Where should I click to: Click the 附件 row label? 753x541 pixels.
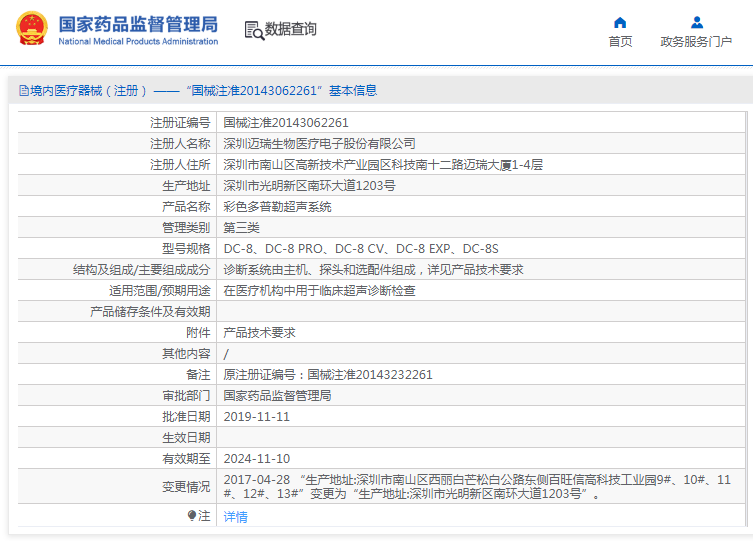198,333
